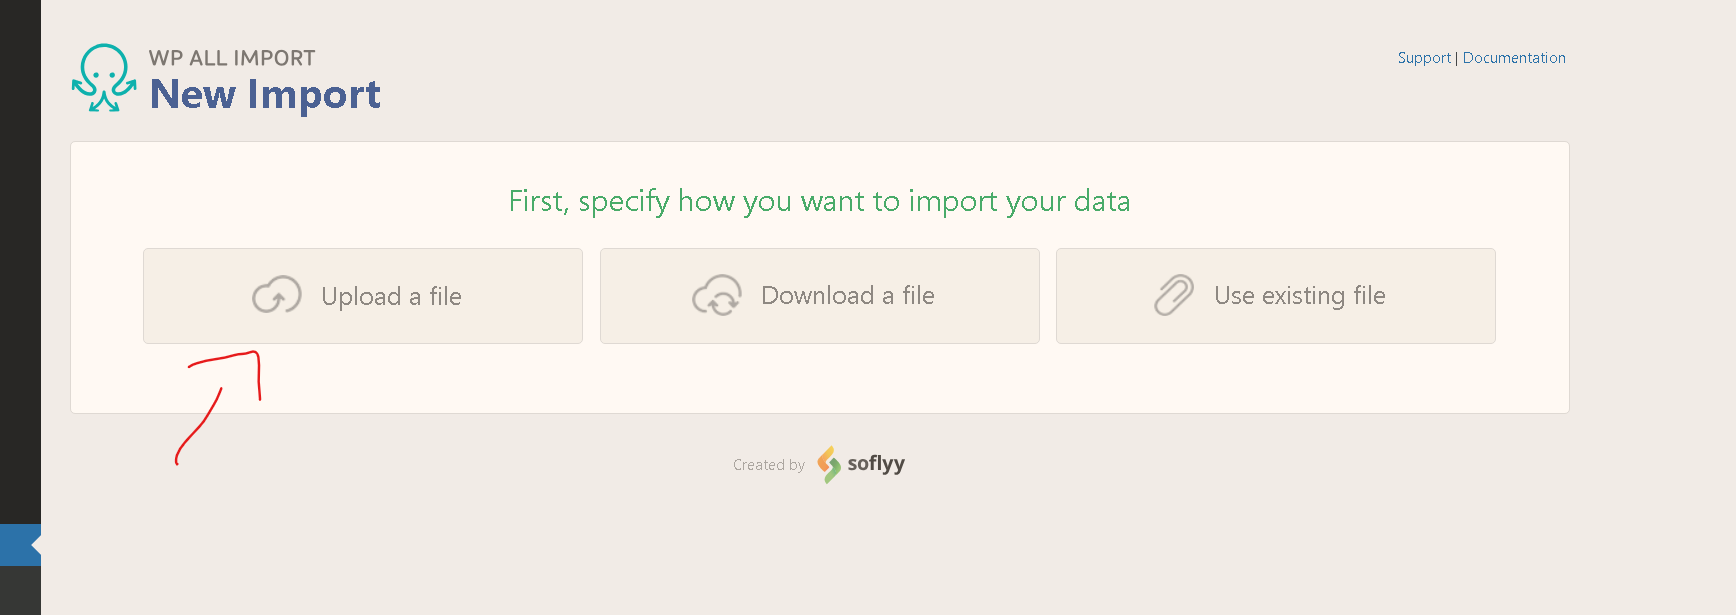The image size is (1736, 615).
Task: Click the WP All Import octopus logo
Action: coord(104,77)
